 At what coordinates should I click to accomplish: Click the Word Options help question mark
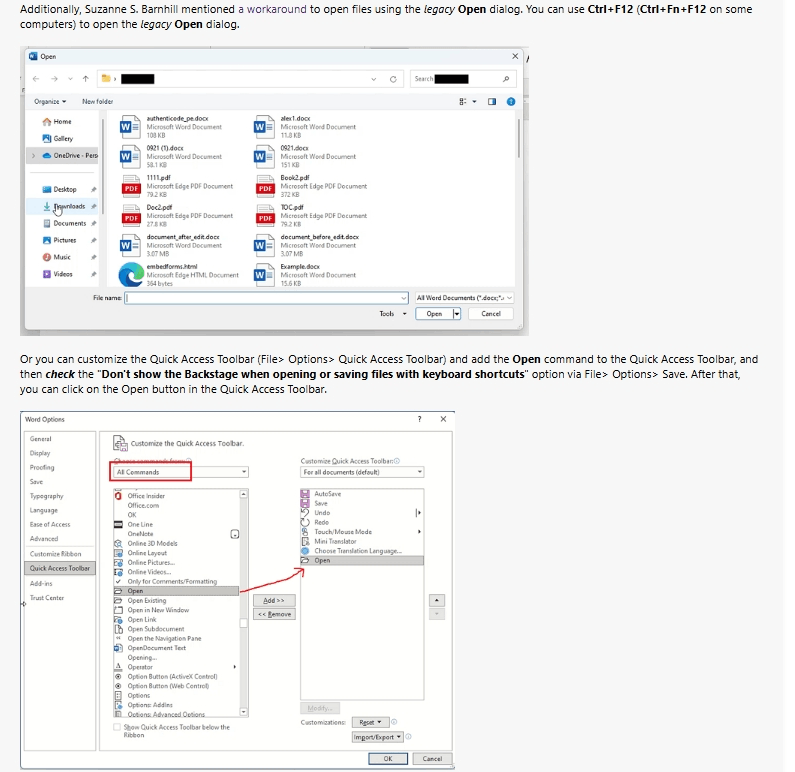point(419,419)
